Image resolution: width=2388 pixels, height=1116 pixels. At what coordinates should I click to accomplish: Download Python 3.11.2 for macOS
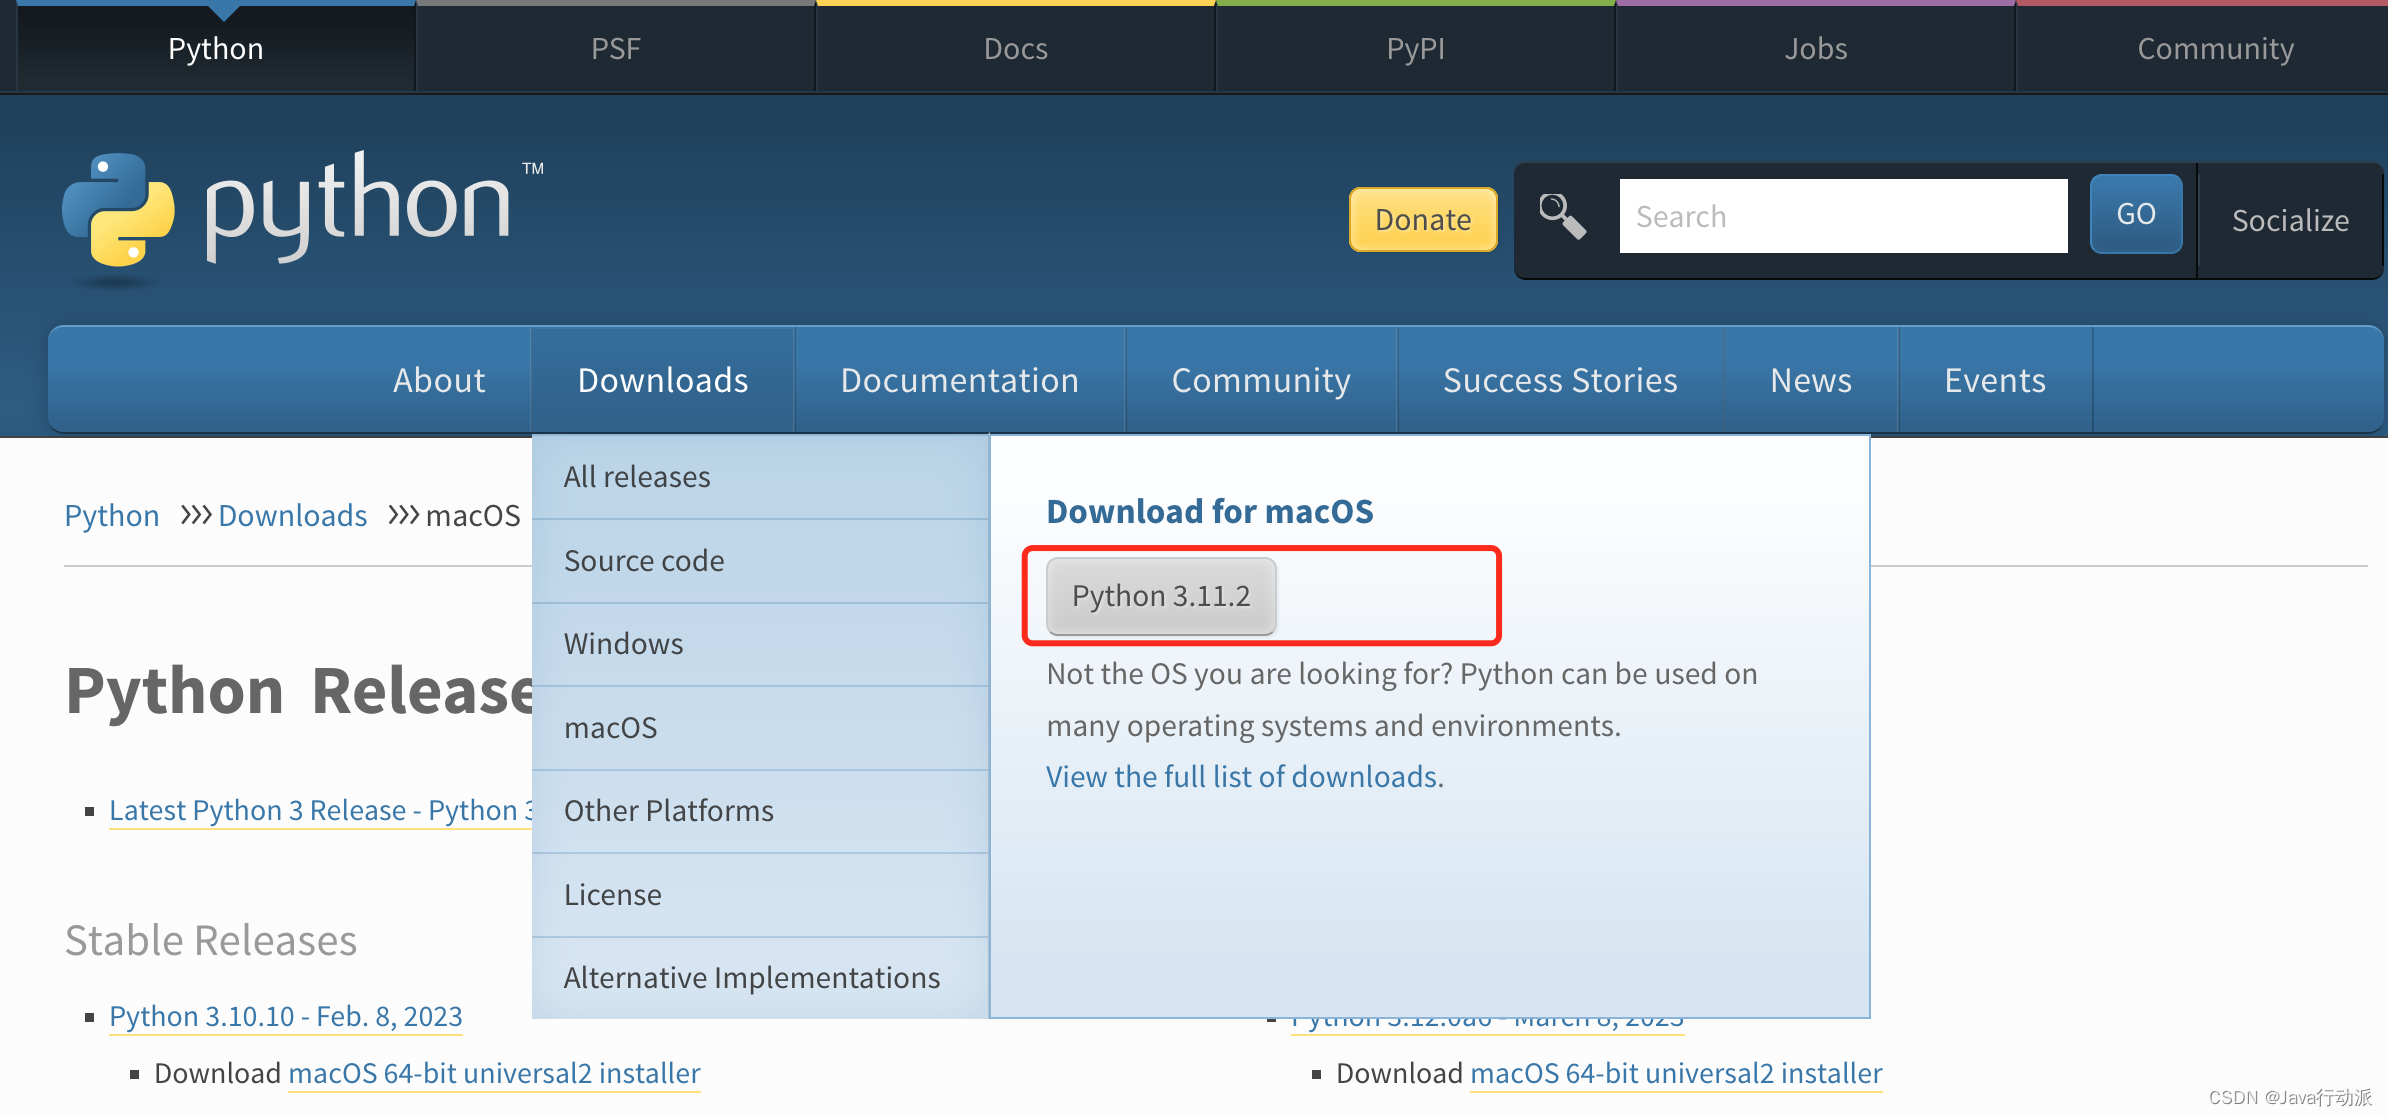pos(1160,596)
